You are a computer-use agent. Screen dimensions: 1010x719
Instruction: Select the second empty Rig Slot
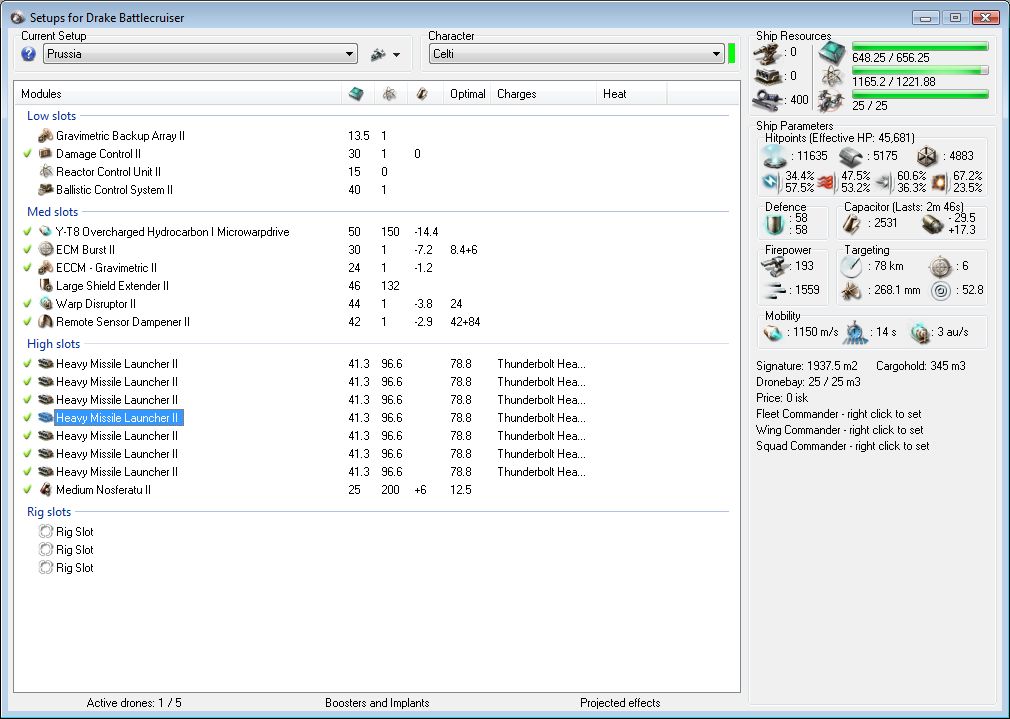coord(66,550)
